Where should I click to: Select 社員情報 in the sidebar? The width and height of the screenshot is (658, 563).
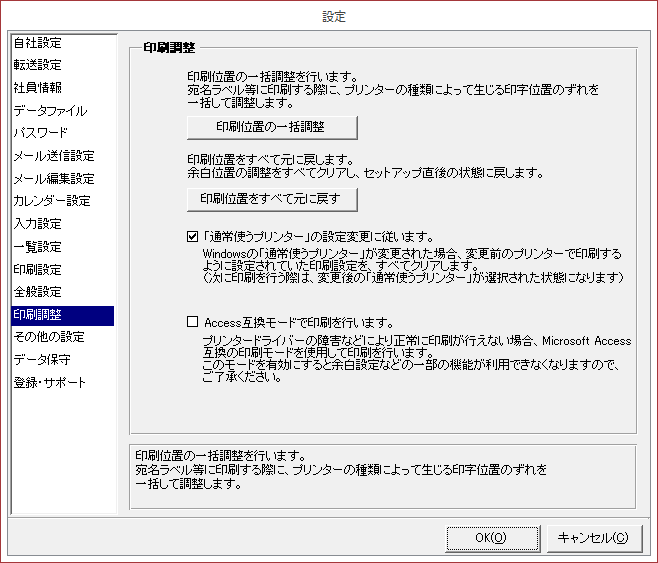63,88
